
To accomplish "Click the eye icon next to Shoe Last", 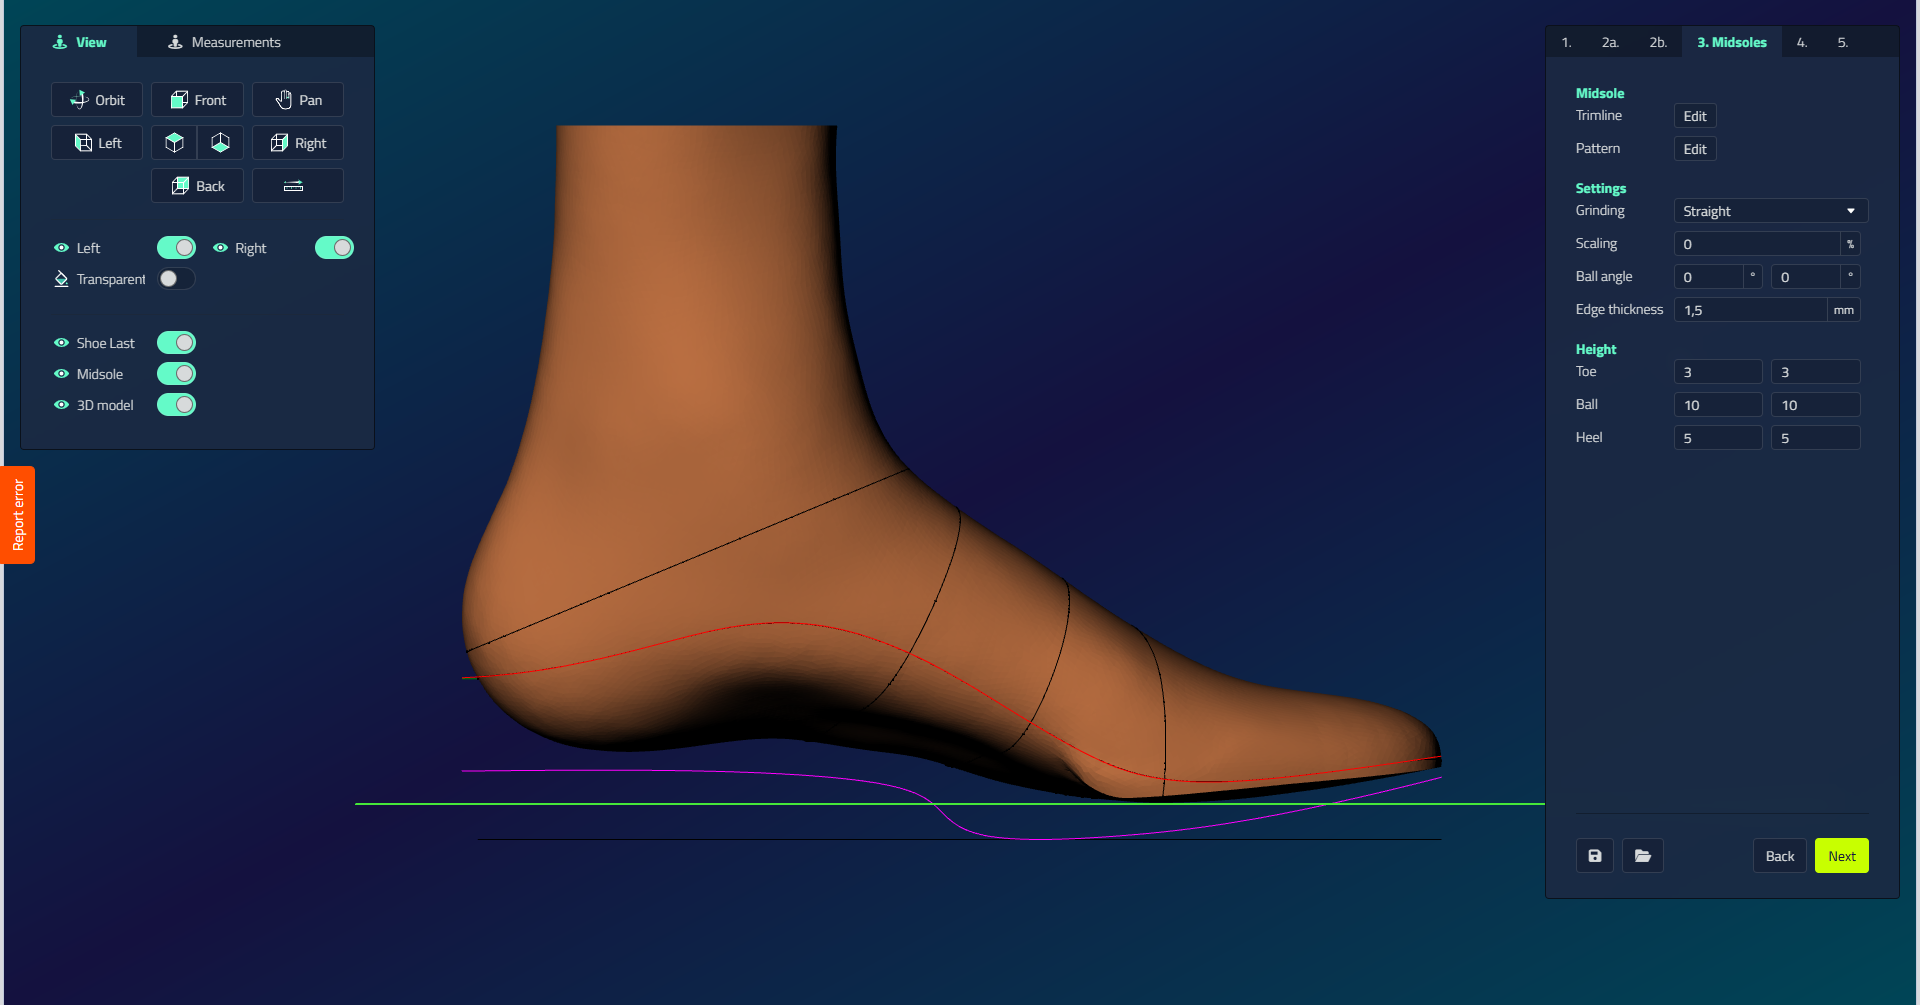I will (61, 343).
